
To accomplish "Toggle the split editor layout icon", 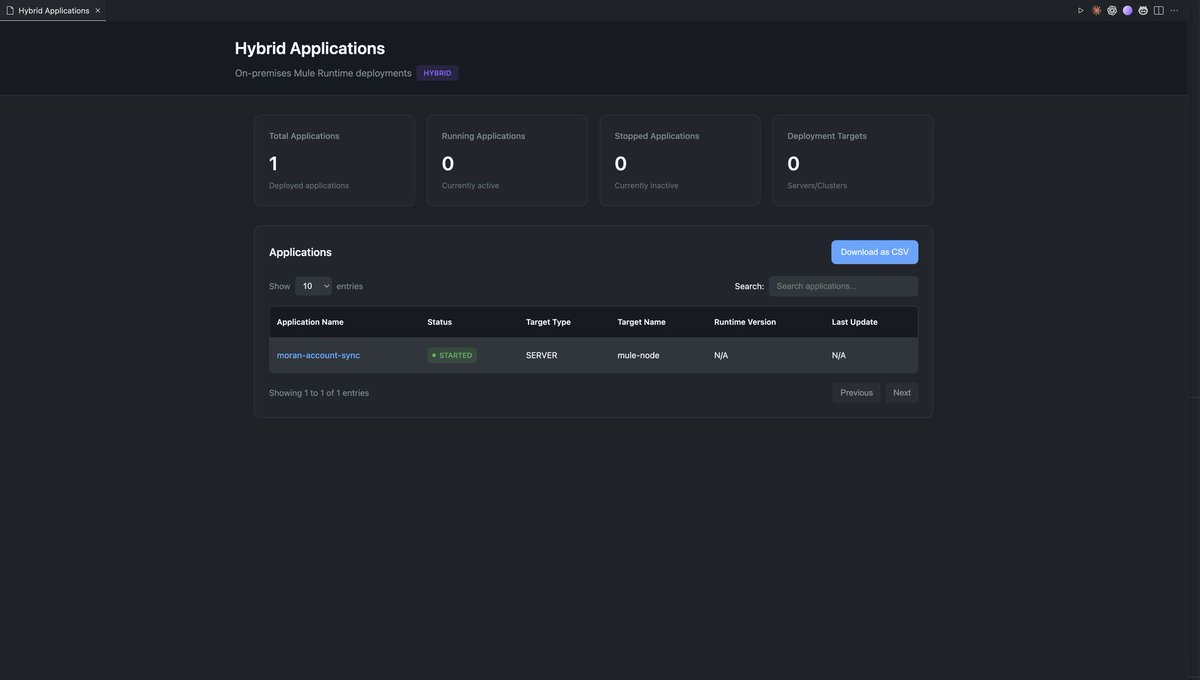I will (x=1159, y=10).
